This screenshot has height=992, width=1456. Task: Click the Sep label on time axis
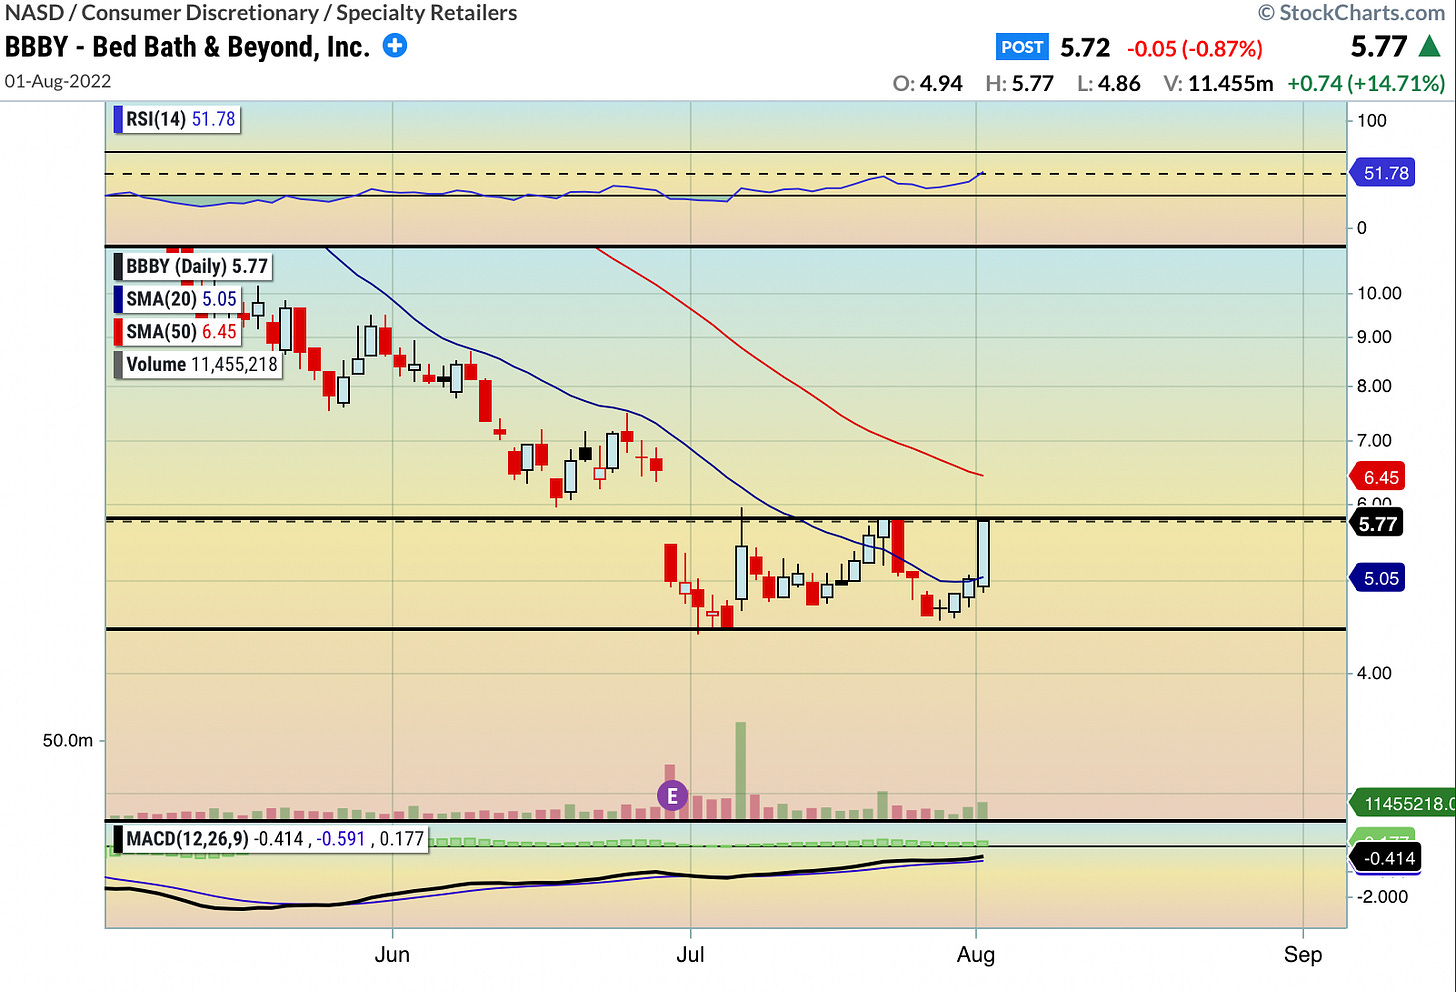pyautogui.click(x=1303, y=954)
